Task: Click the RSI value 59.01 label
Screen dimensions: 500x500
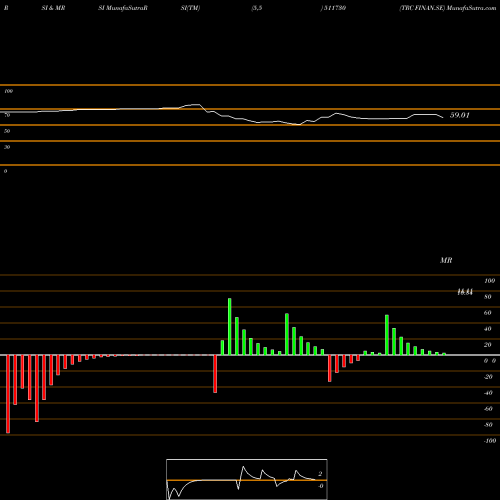Action: tap(460, 115)
